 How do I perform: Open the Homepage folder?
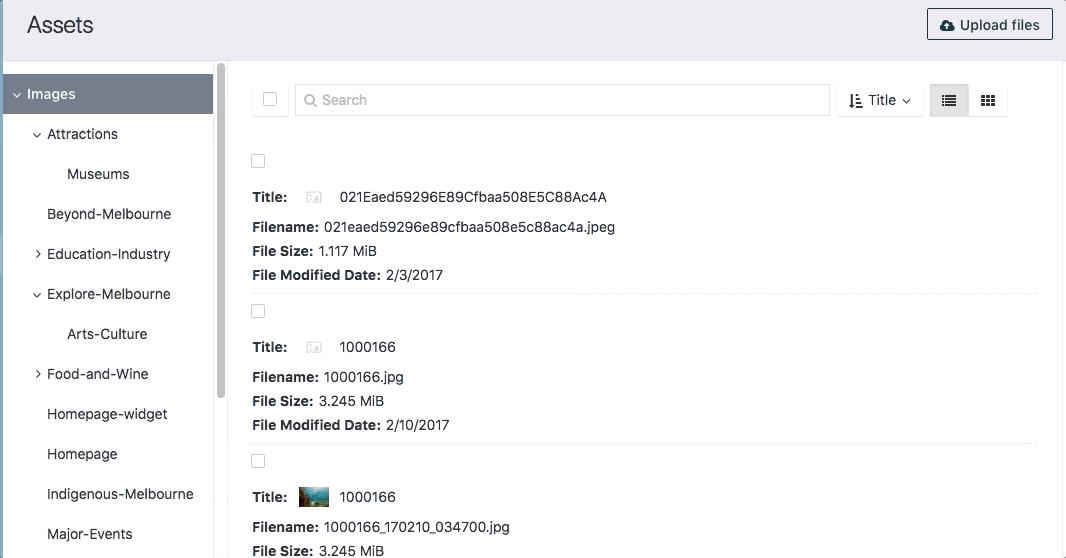click(x=82, y=454)
